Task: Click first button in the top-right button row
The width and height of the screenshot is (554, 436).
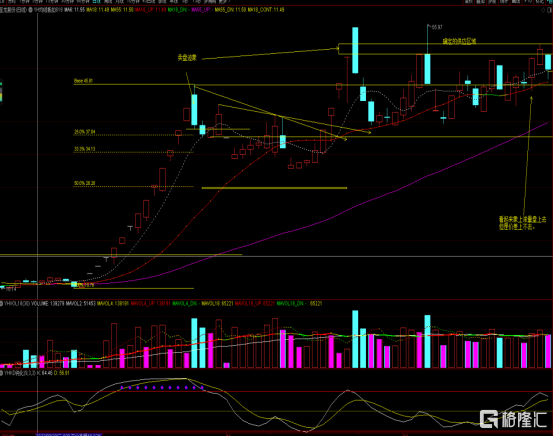Action: [468, 2]
